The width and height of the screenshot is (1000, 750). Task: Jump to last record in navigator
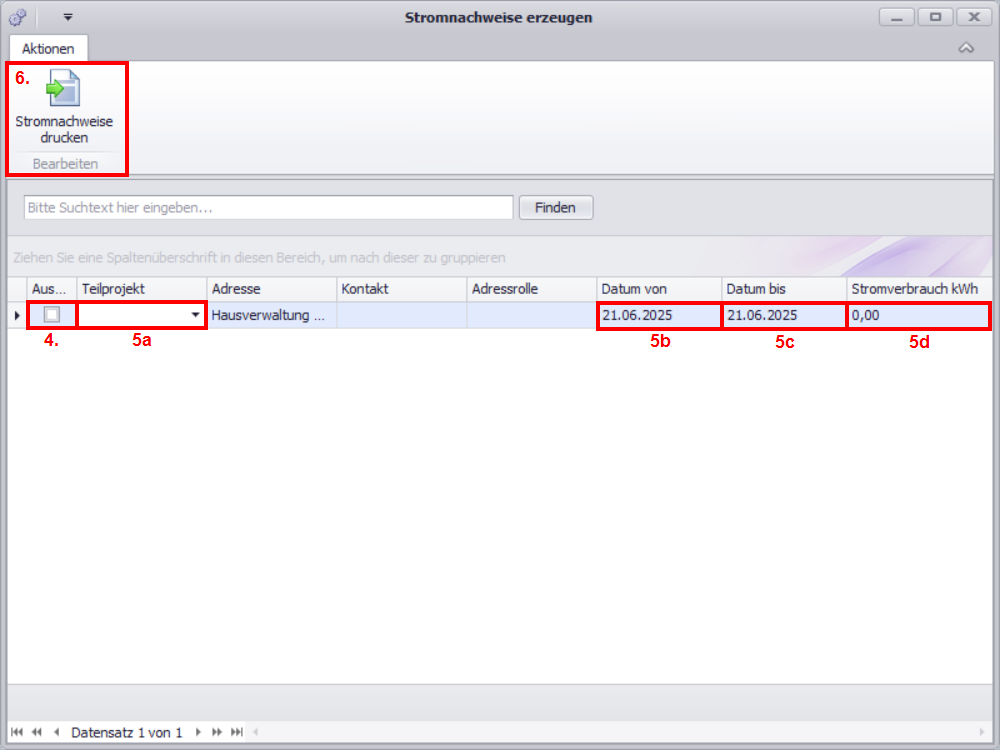click(x=237, y=732)
